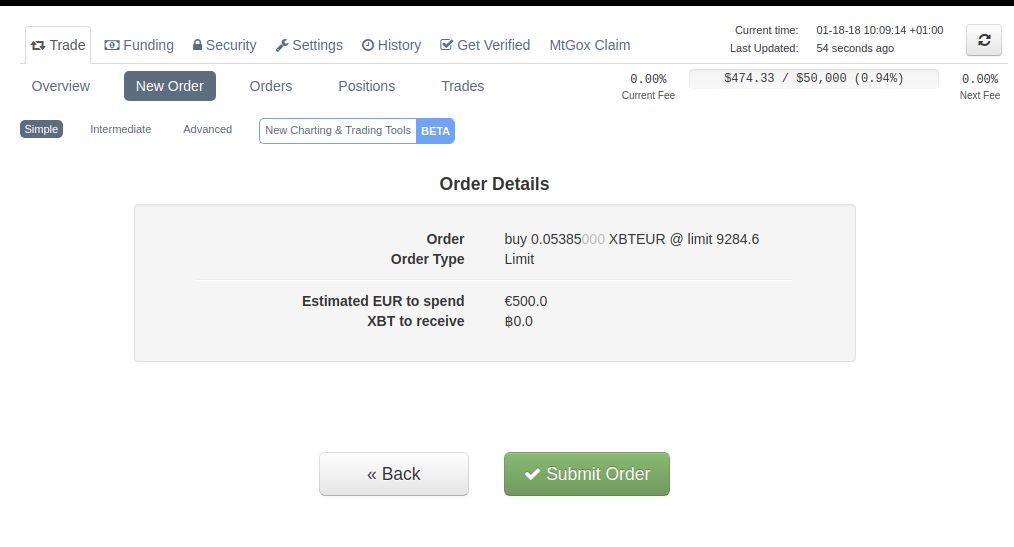The height and width of the screenshot is (547, 1014).
Task: Click the fee volume progress bar
Action: point(813,78)
